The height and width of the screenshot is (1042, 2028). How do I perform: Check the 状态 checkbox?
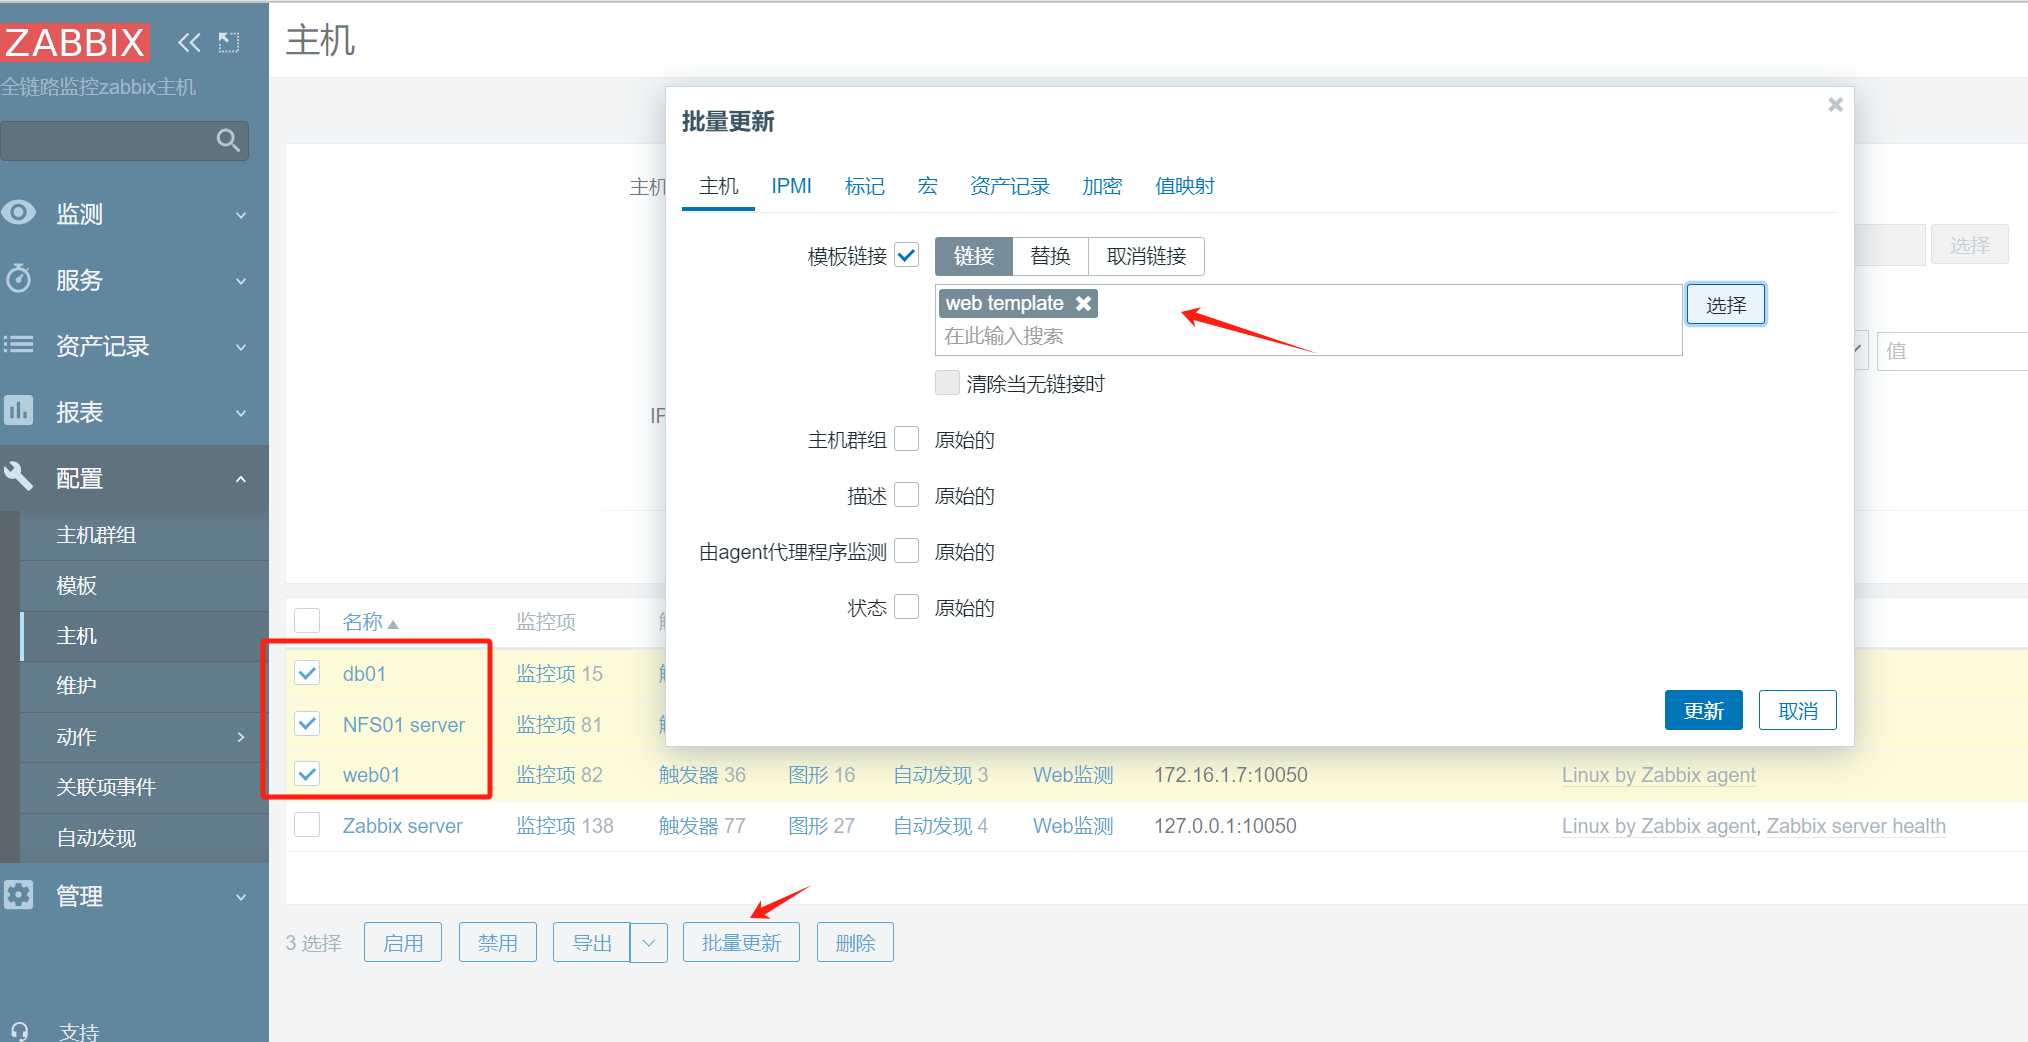[x=907, y=607]
